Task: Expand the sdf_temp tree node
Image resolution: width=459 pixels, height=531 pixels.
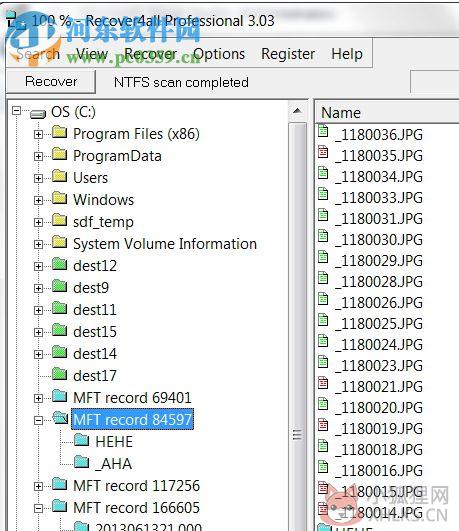Action: coord(38,222)
